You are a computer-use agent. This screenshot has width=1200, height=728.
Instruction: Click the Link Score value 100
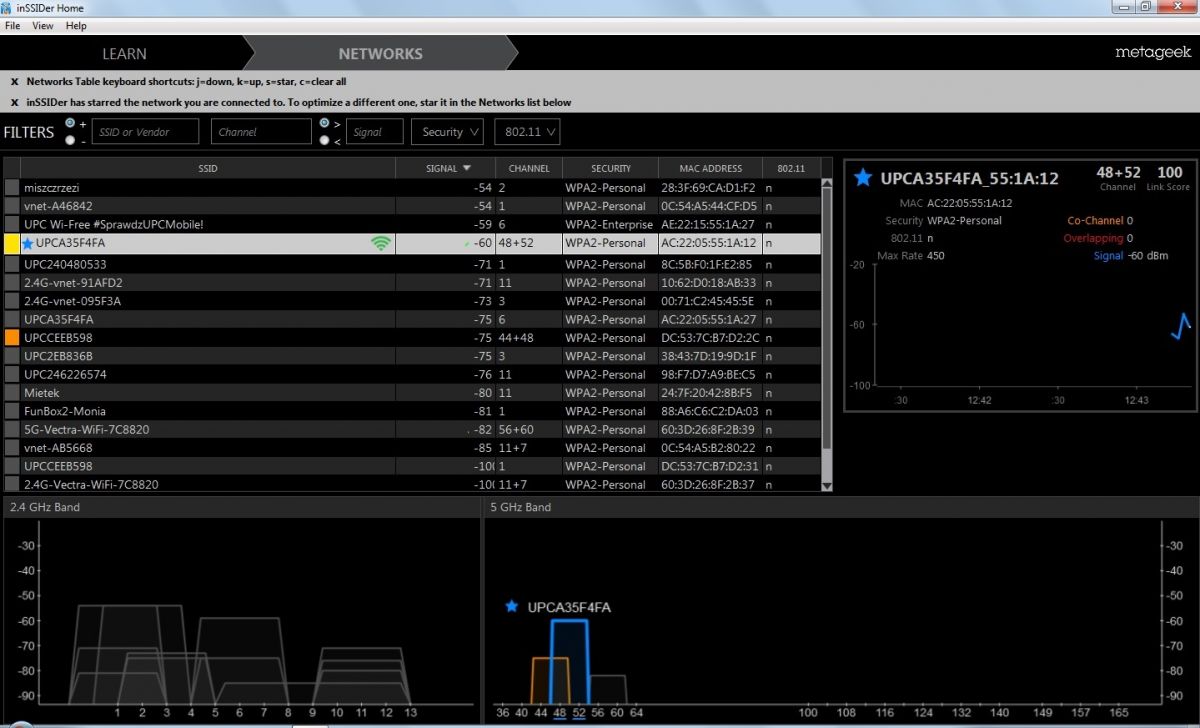pyautogui.click(x=1169, y=172)
